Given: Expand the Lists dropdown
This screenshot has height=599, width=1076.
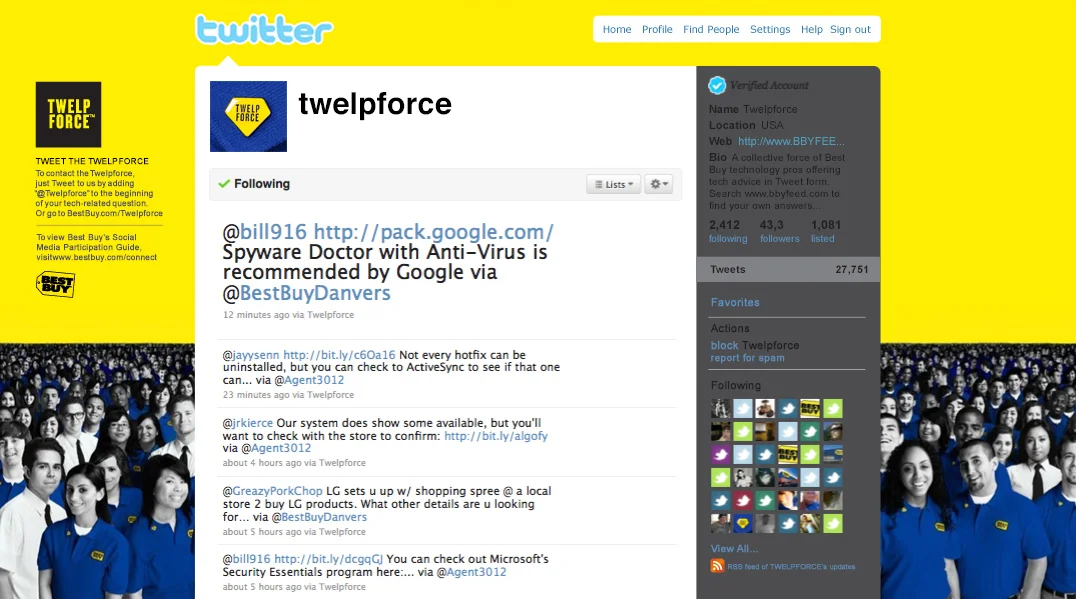Looking at the screenshot, I should (613, 184).
